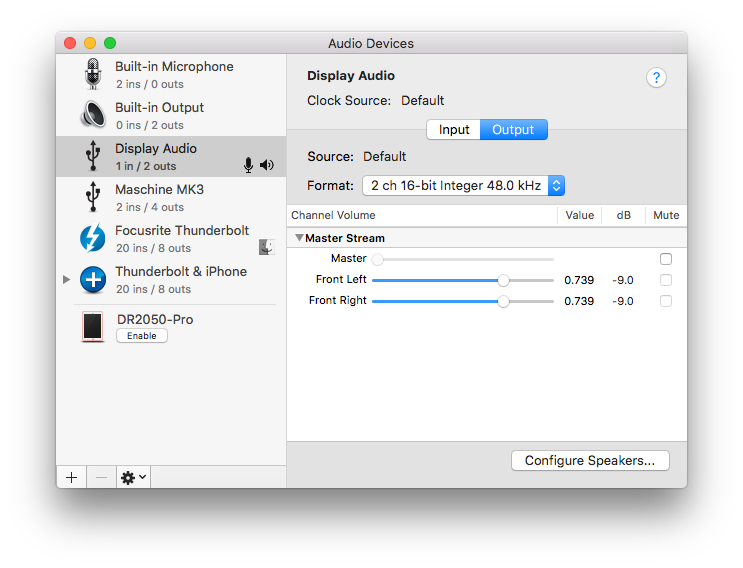
Task: Toggle the Front Right mute checkbox
Action: pos(666,301)
